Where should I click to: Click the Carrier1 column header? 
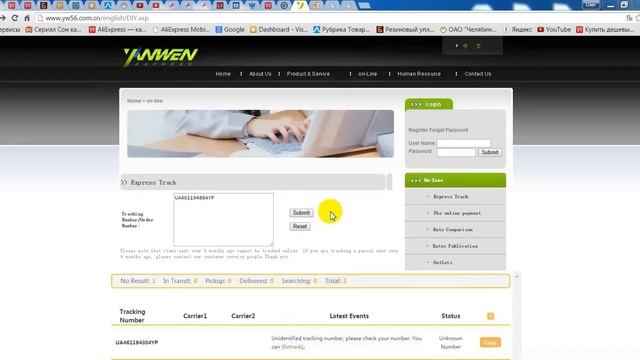195,316
